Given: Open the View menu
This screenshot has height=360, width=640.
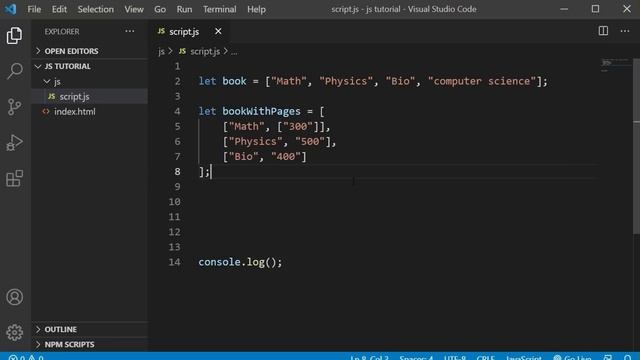Looking at the screenshot, I should (134, 9).
